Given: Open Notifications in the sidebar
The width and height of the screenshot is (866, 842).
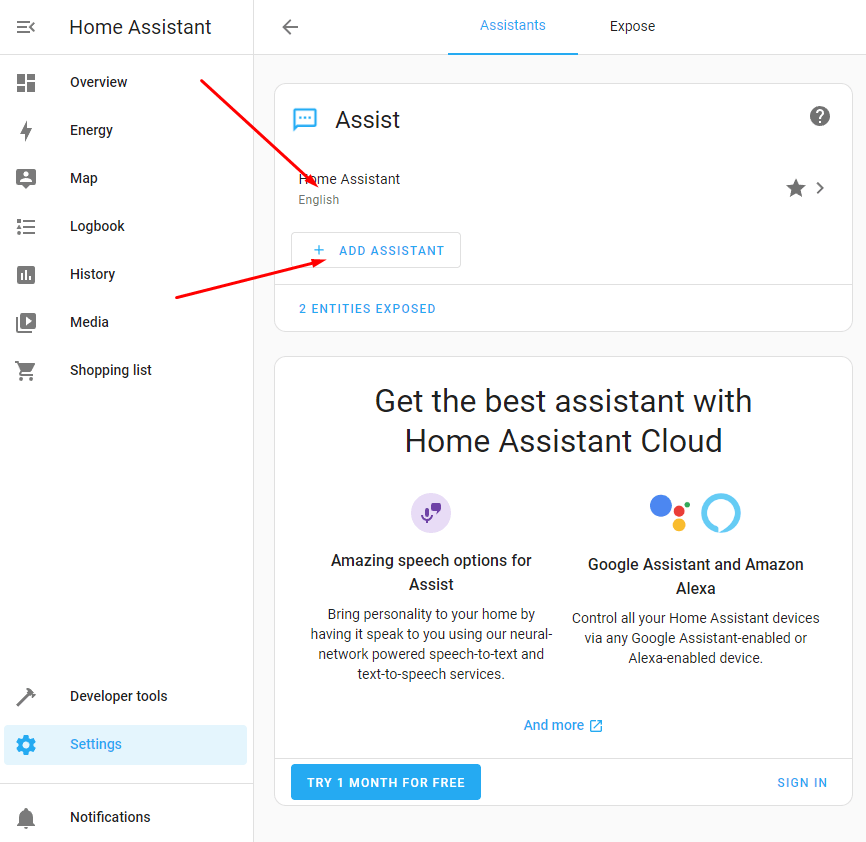Looking at the screenshot, I should pyautogui.click(x=125, y=818).
